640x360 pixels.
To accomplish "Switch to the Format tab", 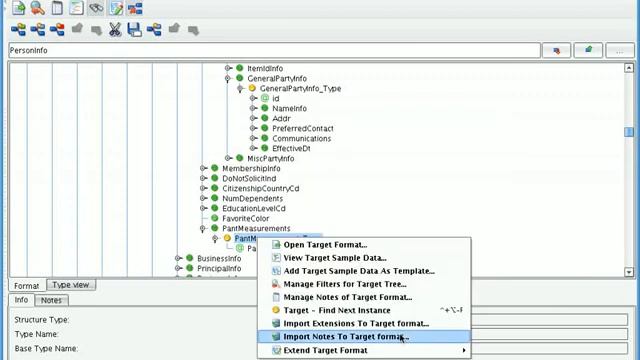I will (x=27, y=285).
